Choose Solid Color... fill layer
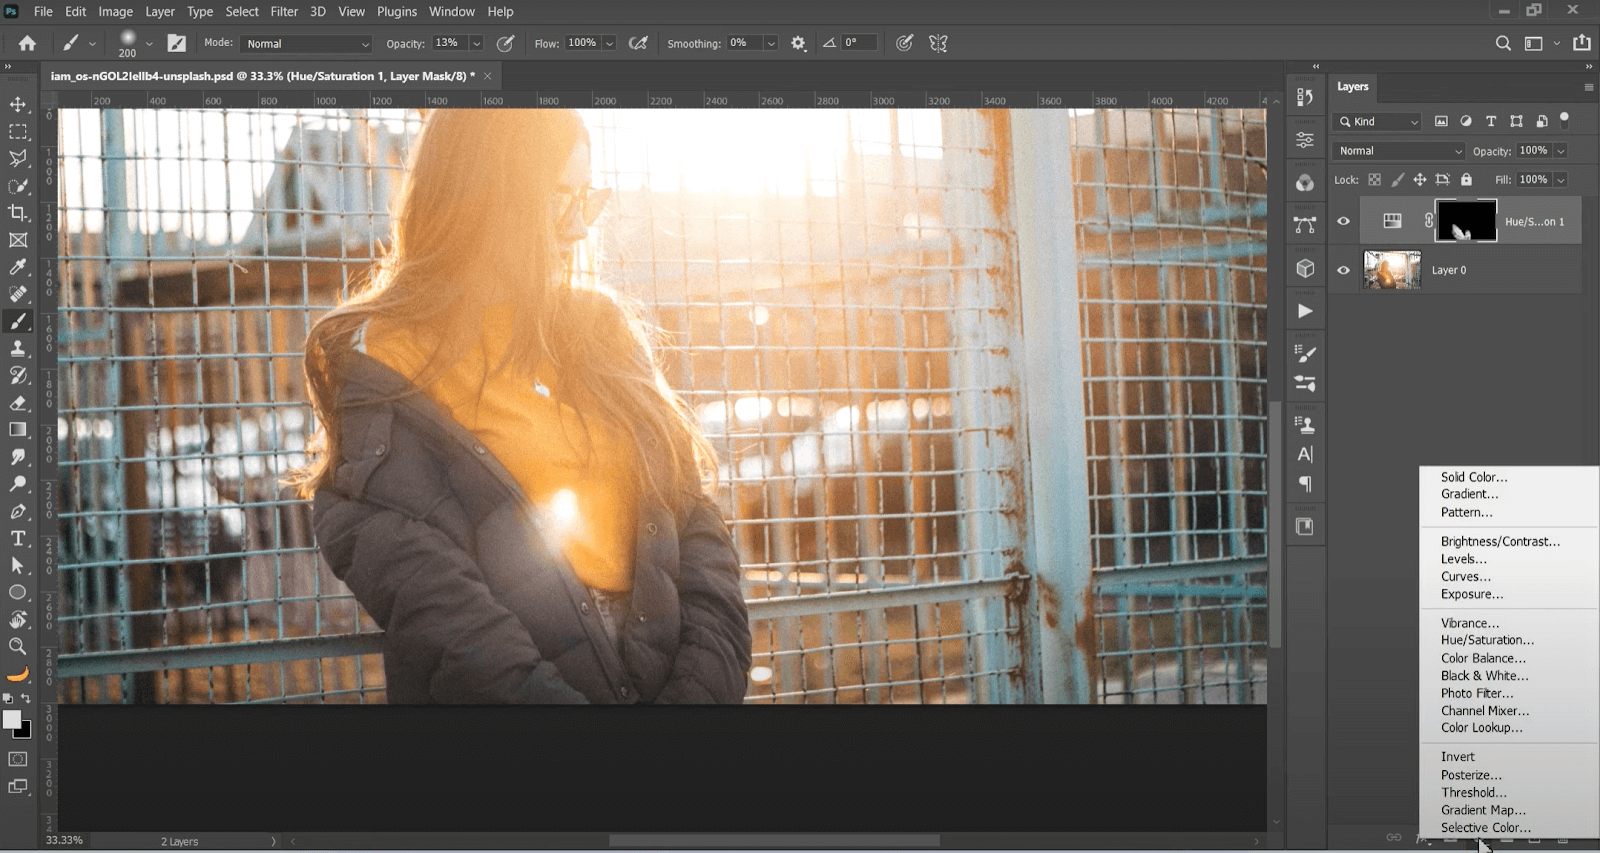 (x=1474, y=477)
